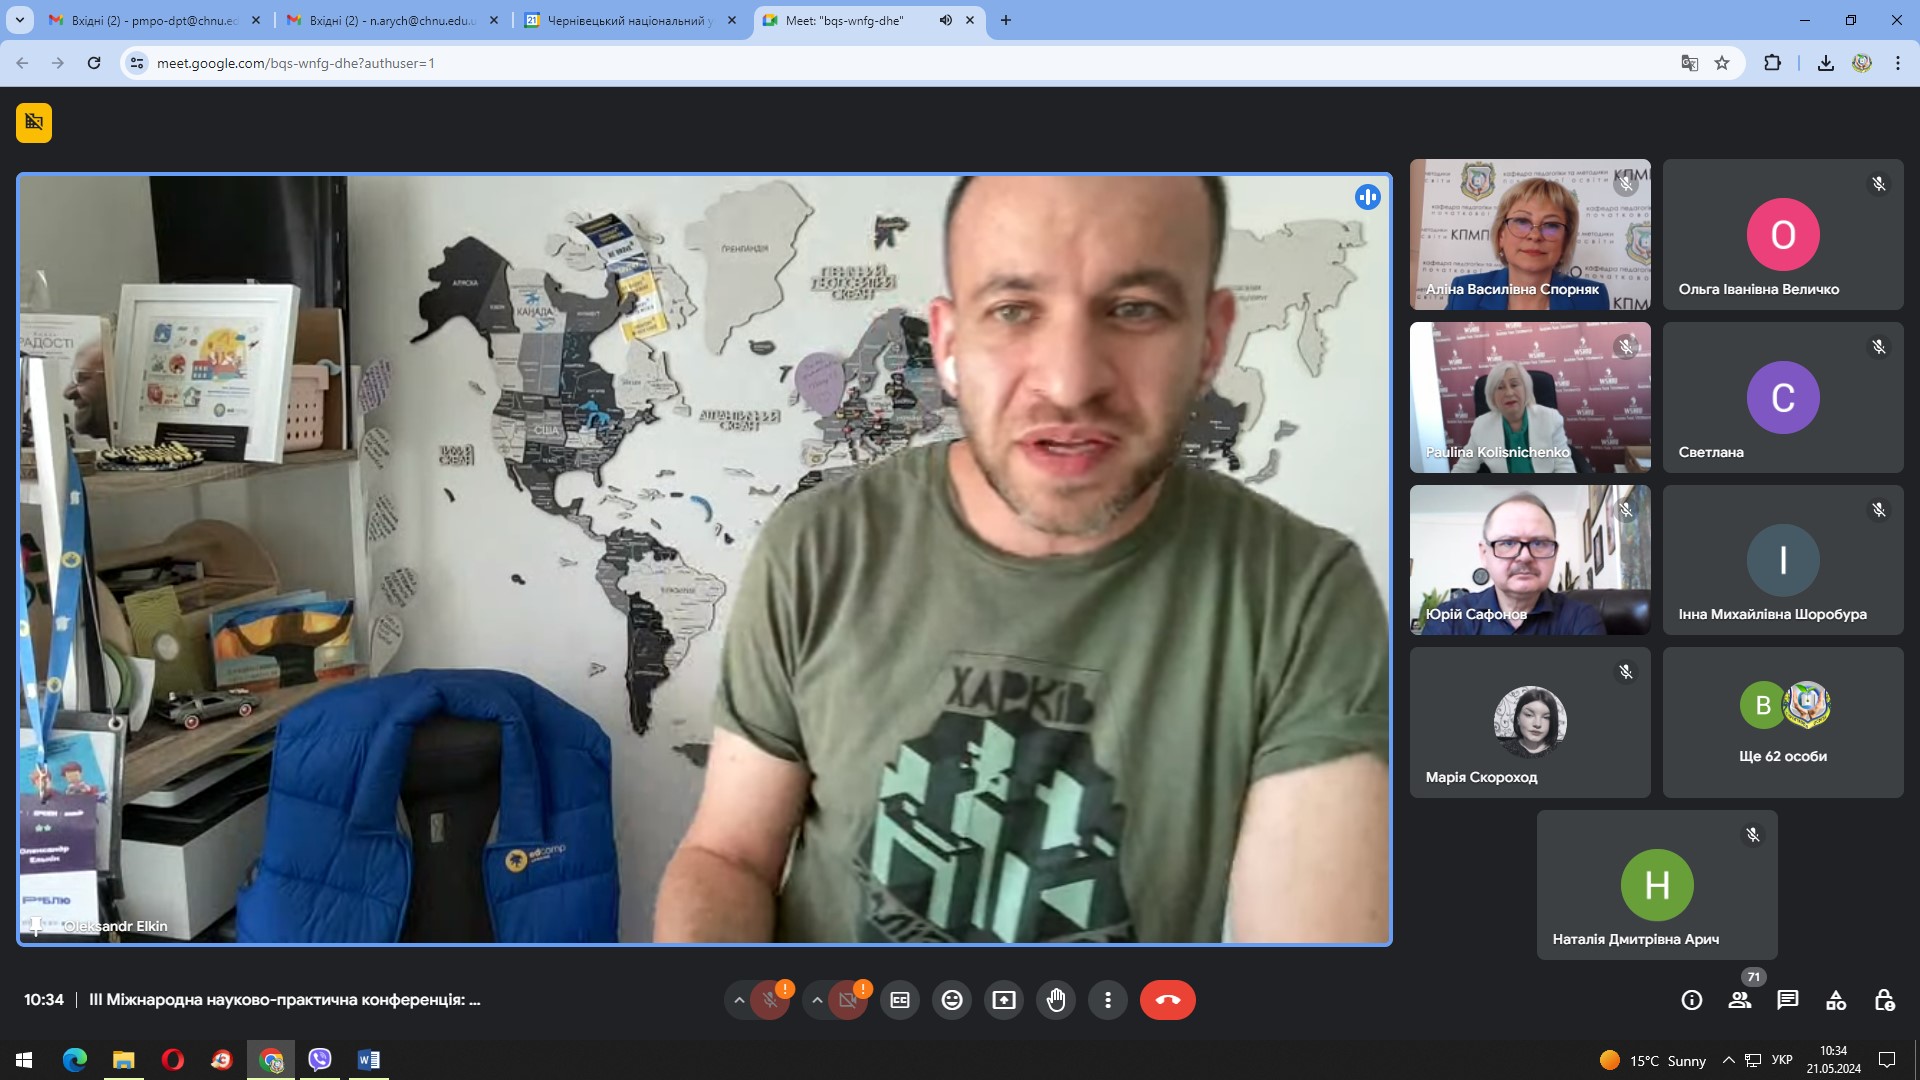
Task: Click the present screen icon
Action: [x=1004, y=1000]
